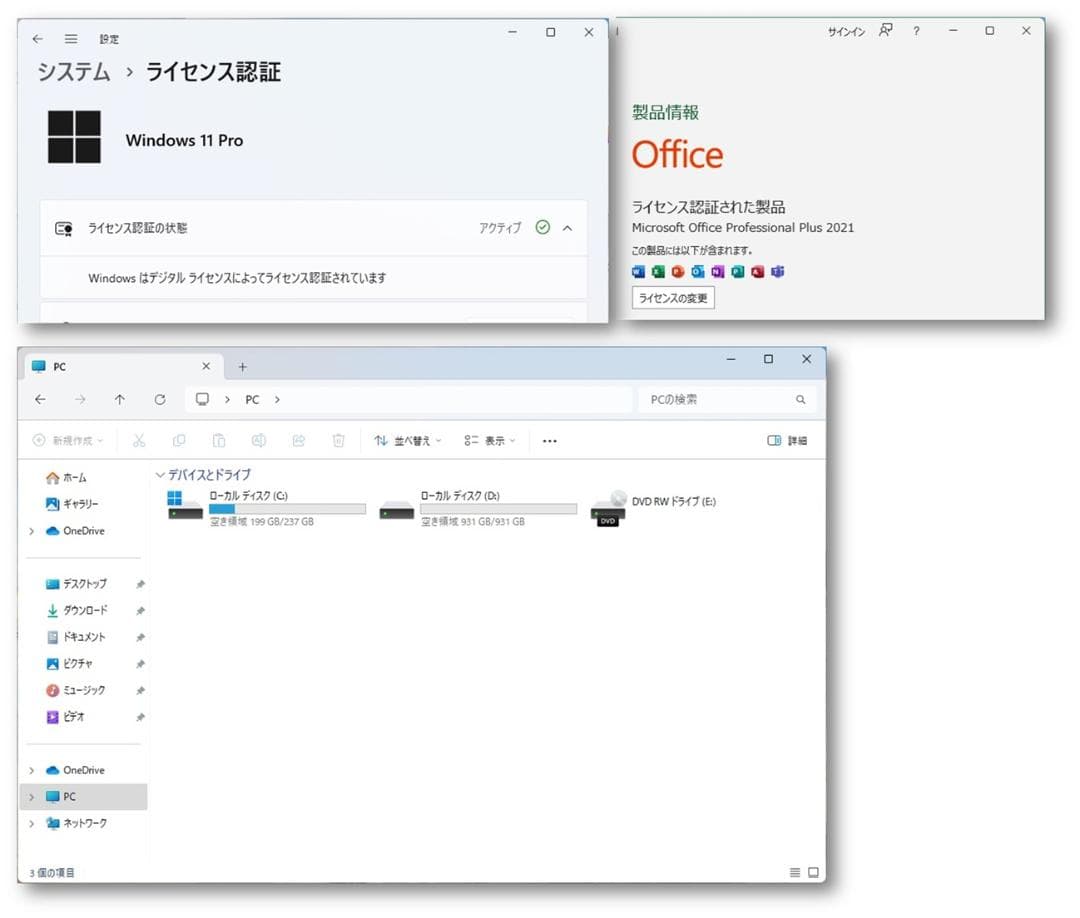Click the PowerPoint icon
Viewport: 1080px width, 918px height.
(x=678, y=272)
